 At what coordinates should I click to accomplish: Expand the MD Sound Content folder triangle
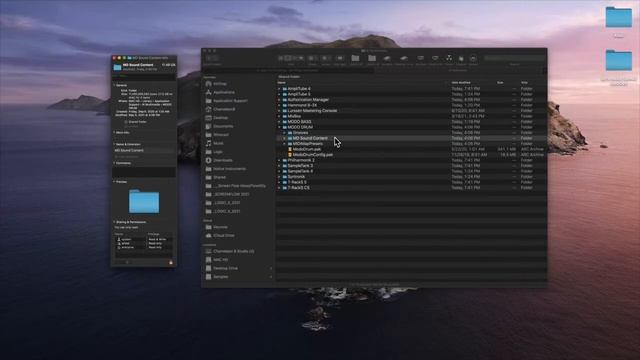(x=284, y=138)
